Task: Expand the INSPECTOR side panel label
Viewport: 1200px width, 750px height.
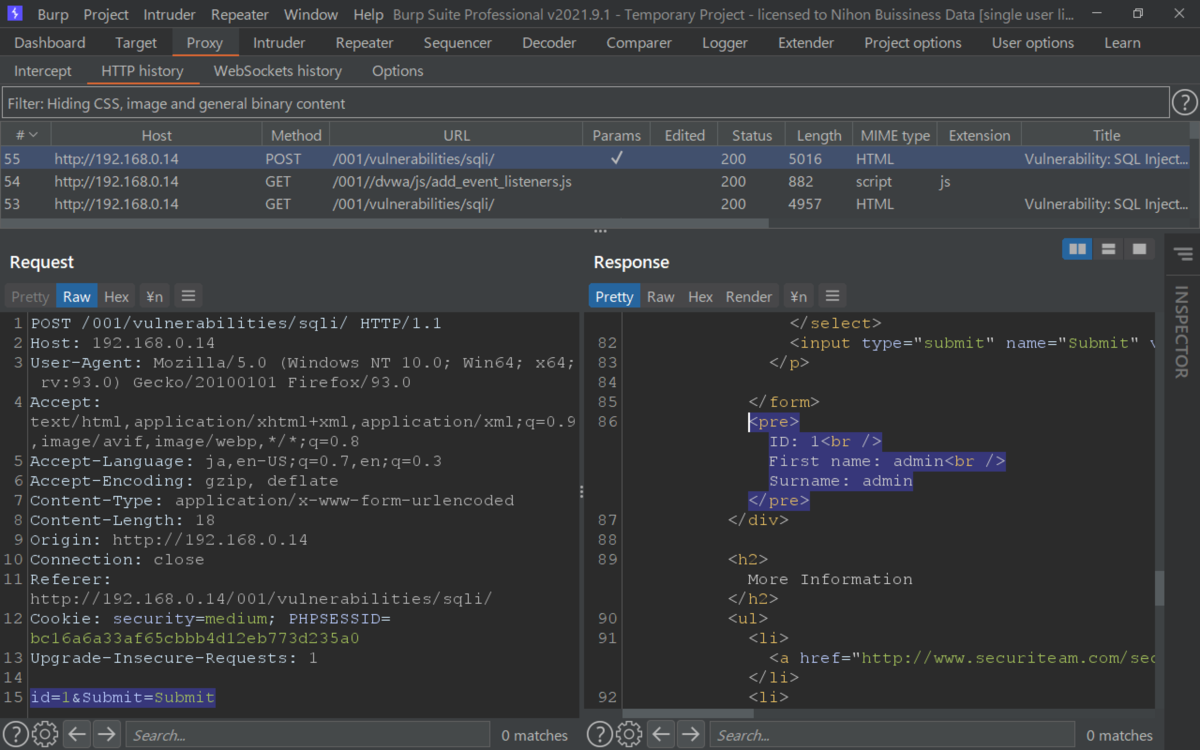Action: [1182, 332]
